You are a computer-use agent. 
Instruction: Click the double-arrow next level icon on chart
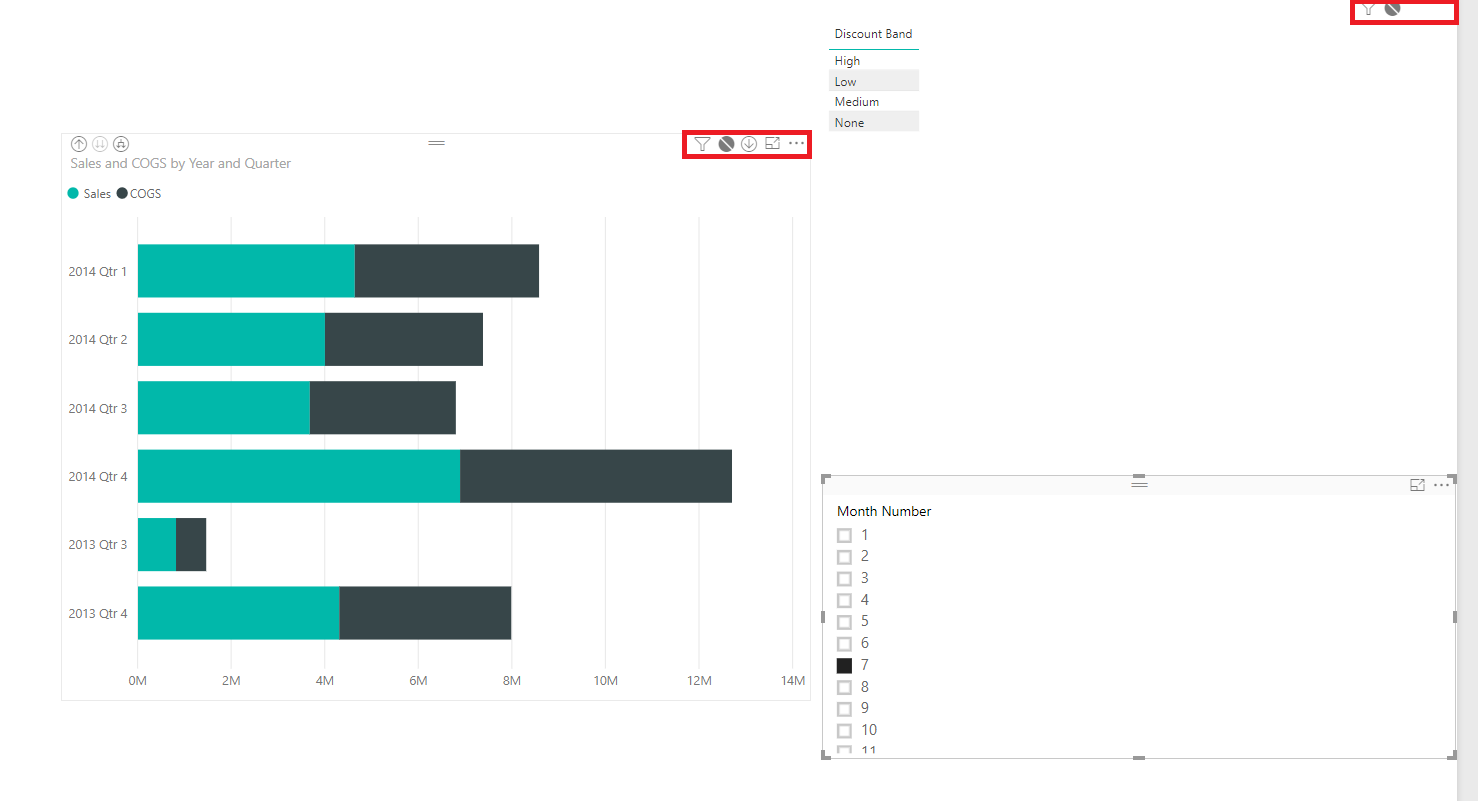pos(100,144)
